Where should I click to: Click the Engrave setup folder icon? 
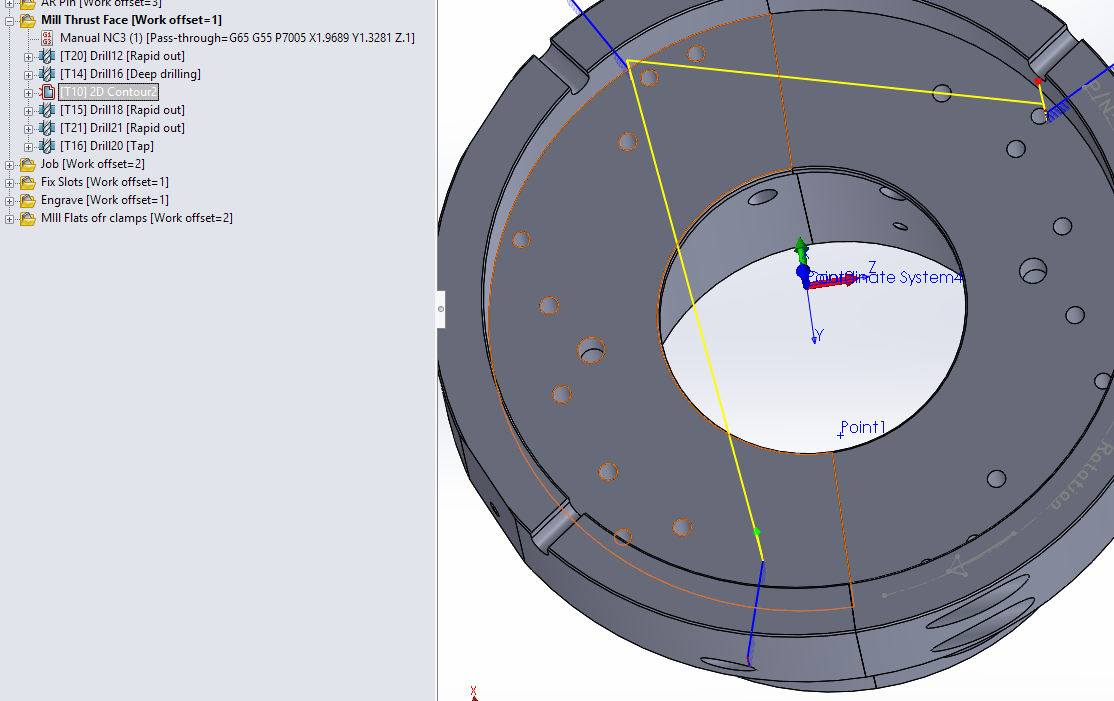[28, 199]
